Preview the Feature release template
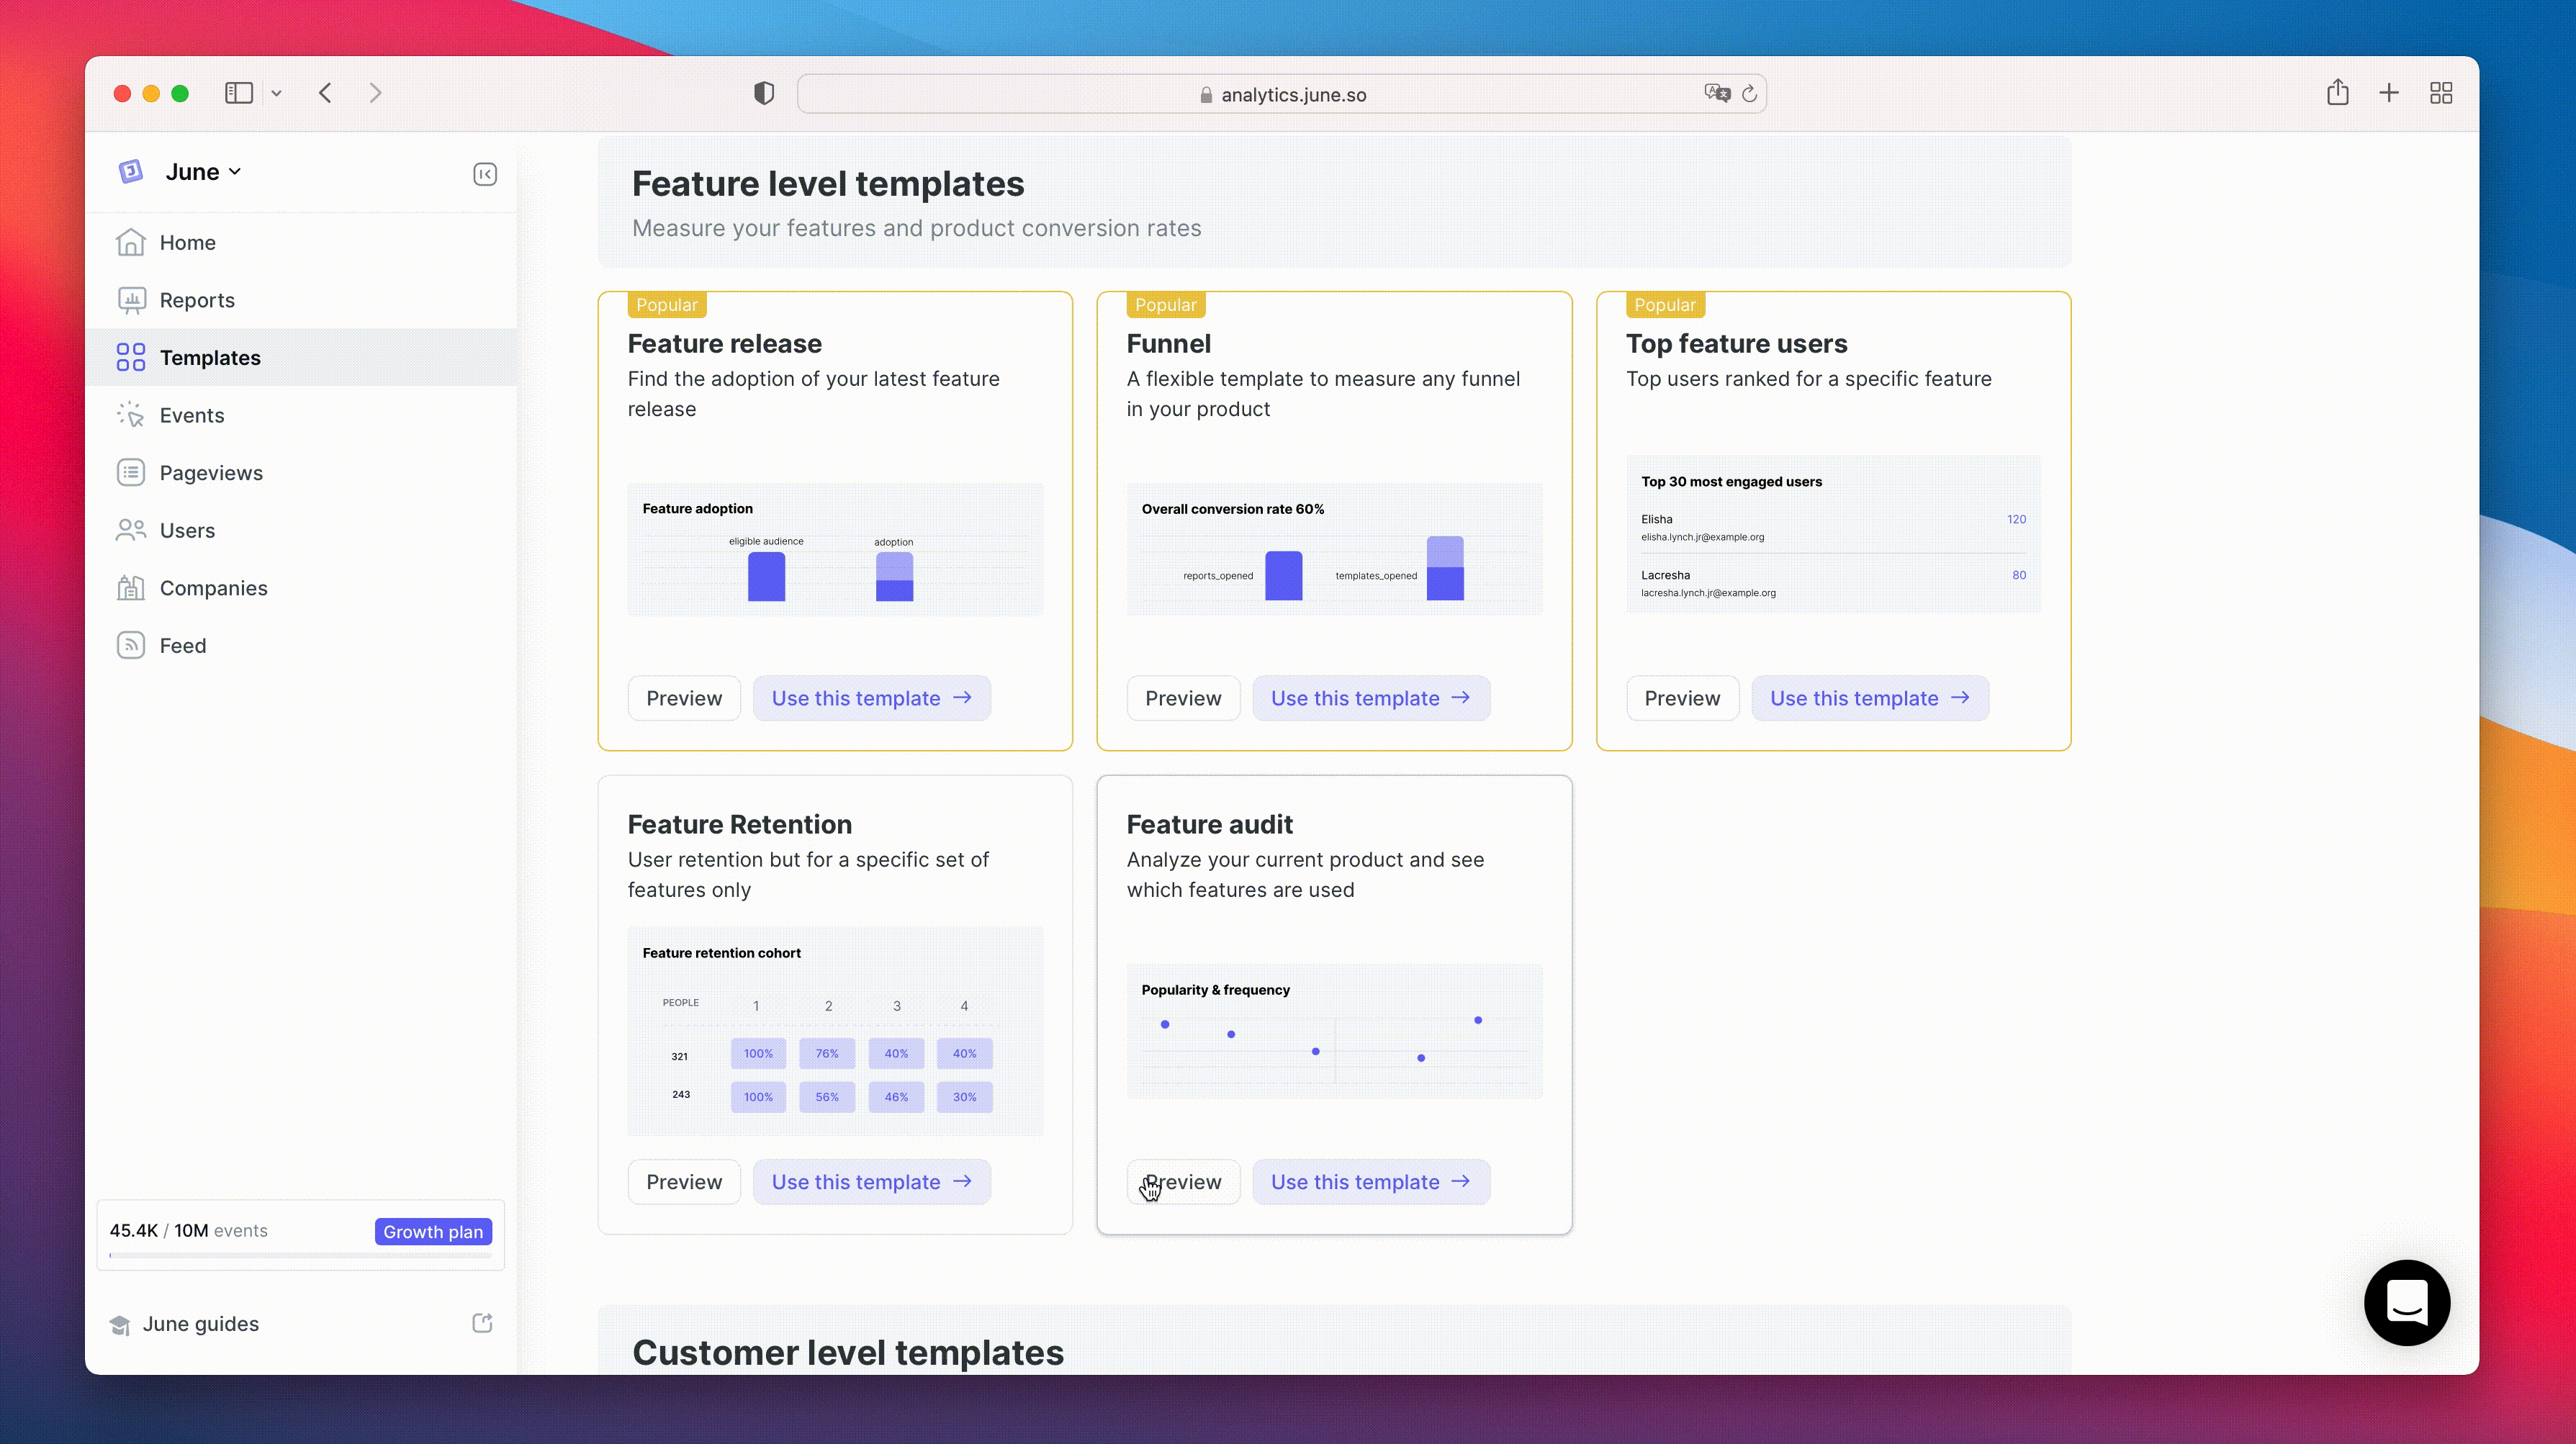The image size is (2576, 1444). (x=684, y=698)
